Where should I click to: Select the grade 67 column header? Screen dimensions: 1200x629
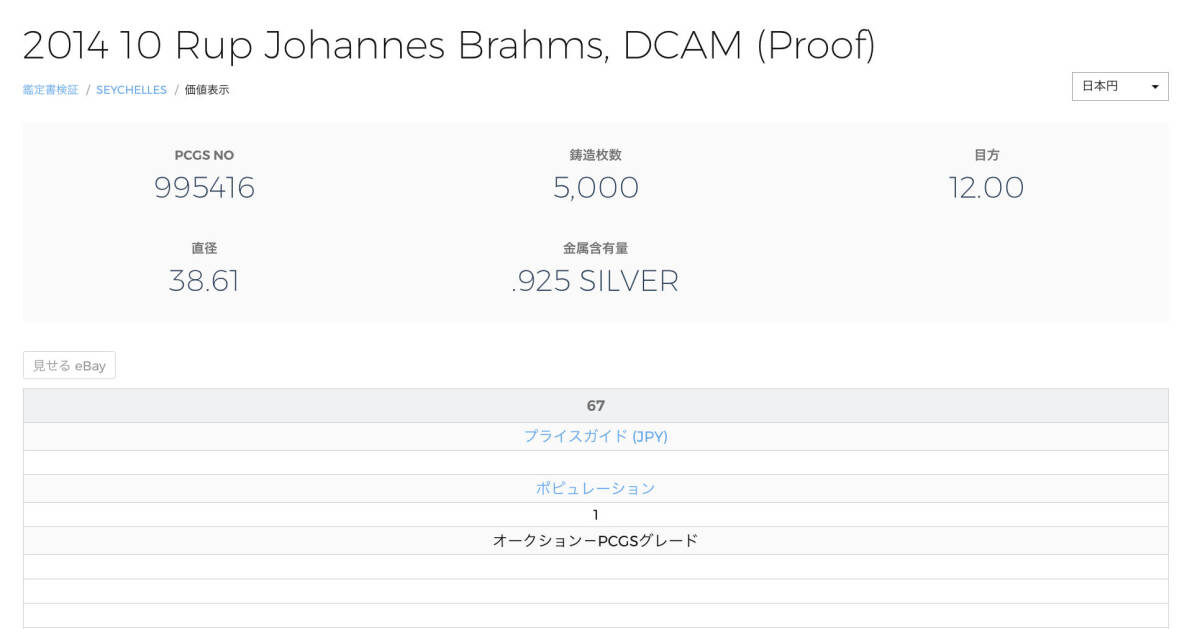pos(595,406)
